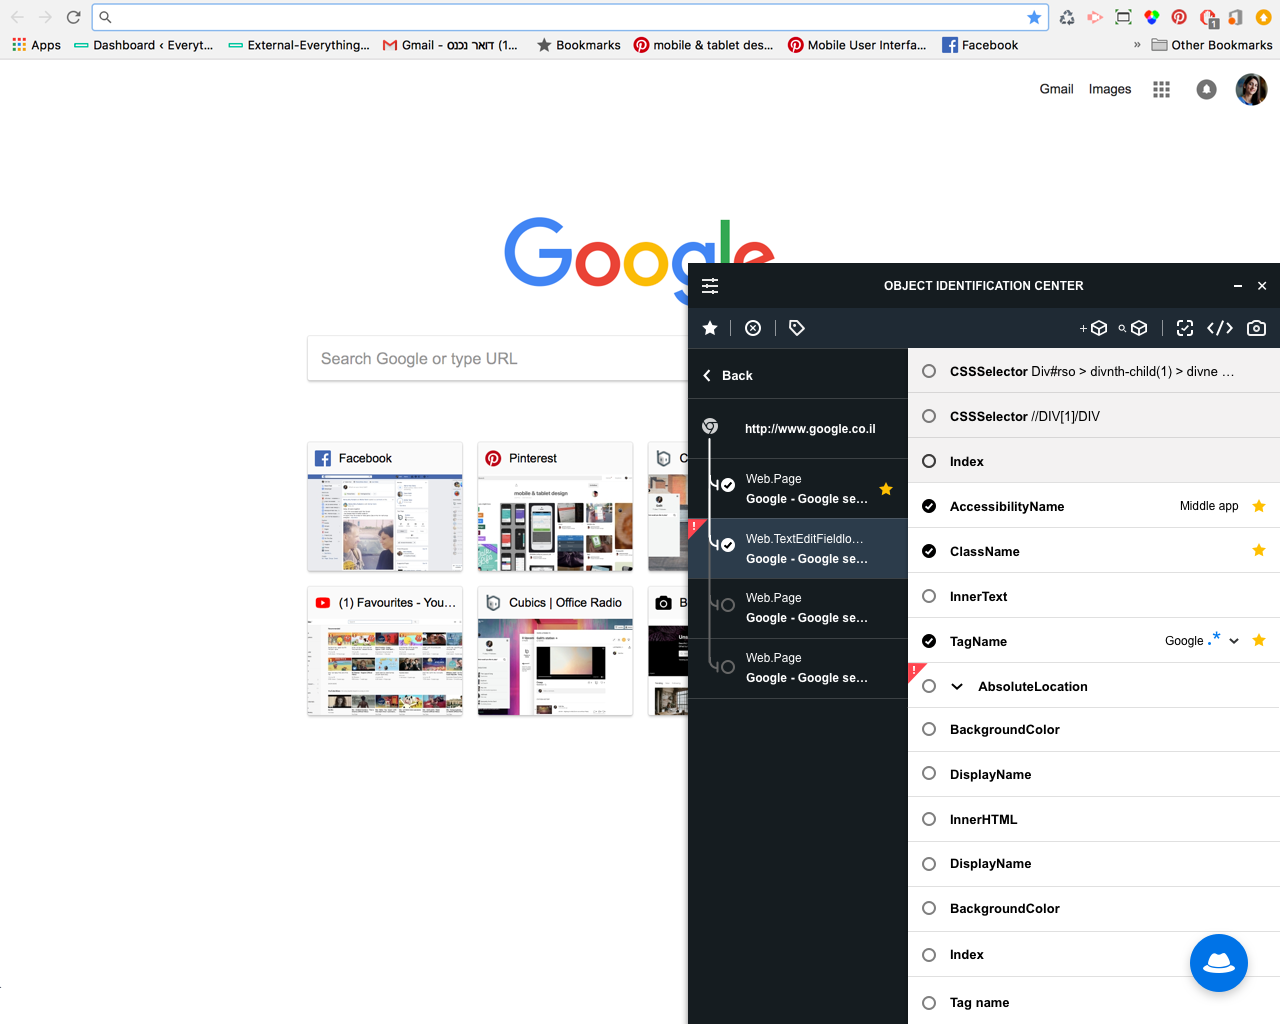1280x1024 pixels.
Task: Expand the hidden bookmarks overflow chevron
Action: click(1137, 45)
